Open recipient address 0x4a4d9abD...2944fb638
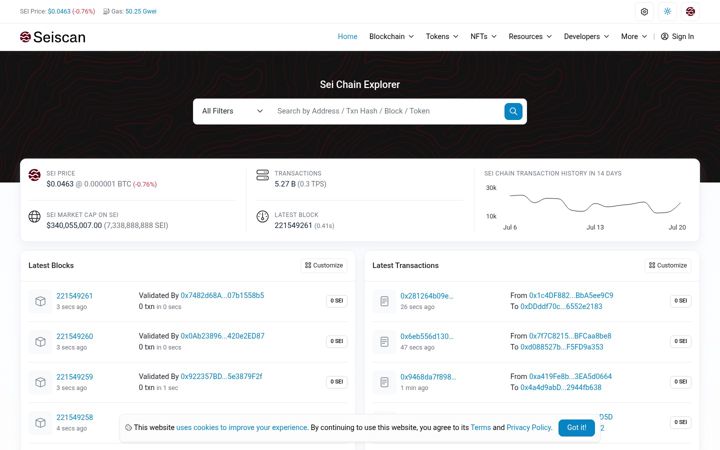720x450 pixels. click(561, 388)
